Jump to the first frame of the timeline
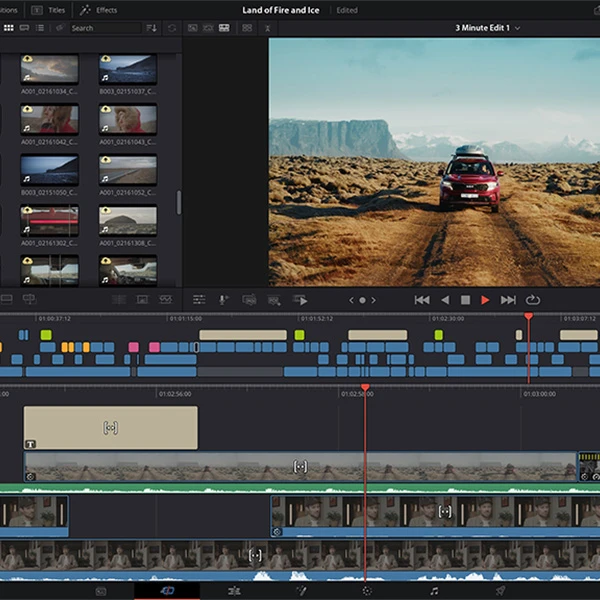Viewport: 600px width, 600px height. pos(422,300)
